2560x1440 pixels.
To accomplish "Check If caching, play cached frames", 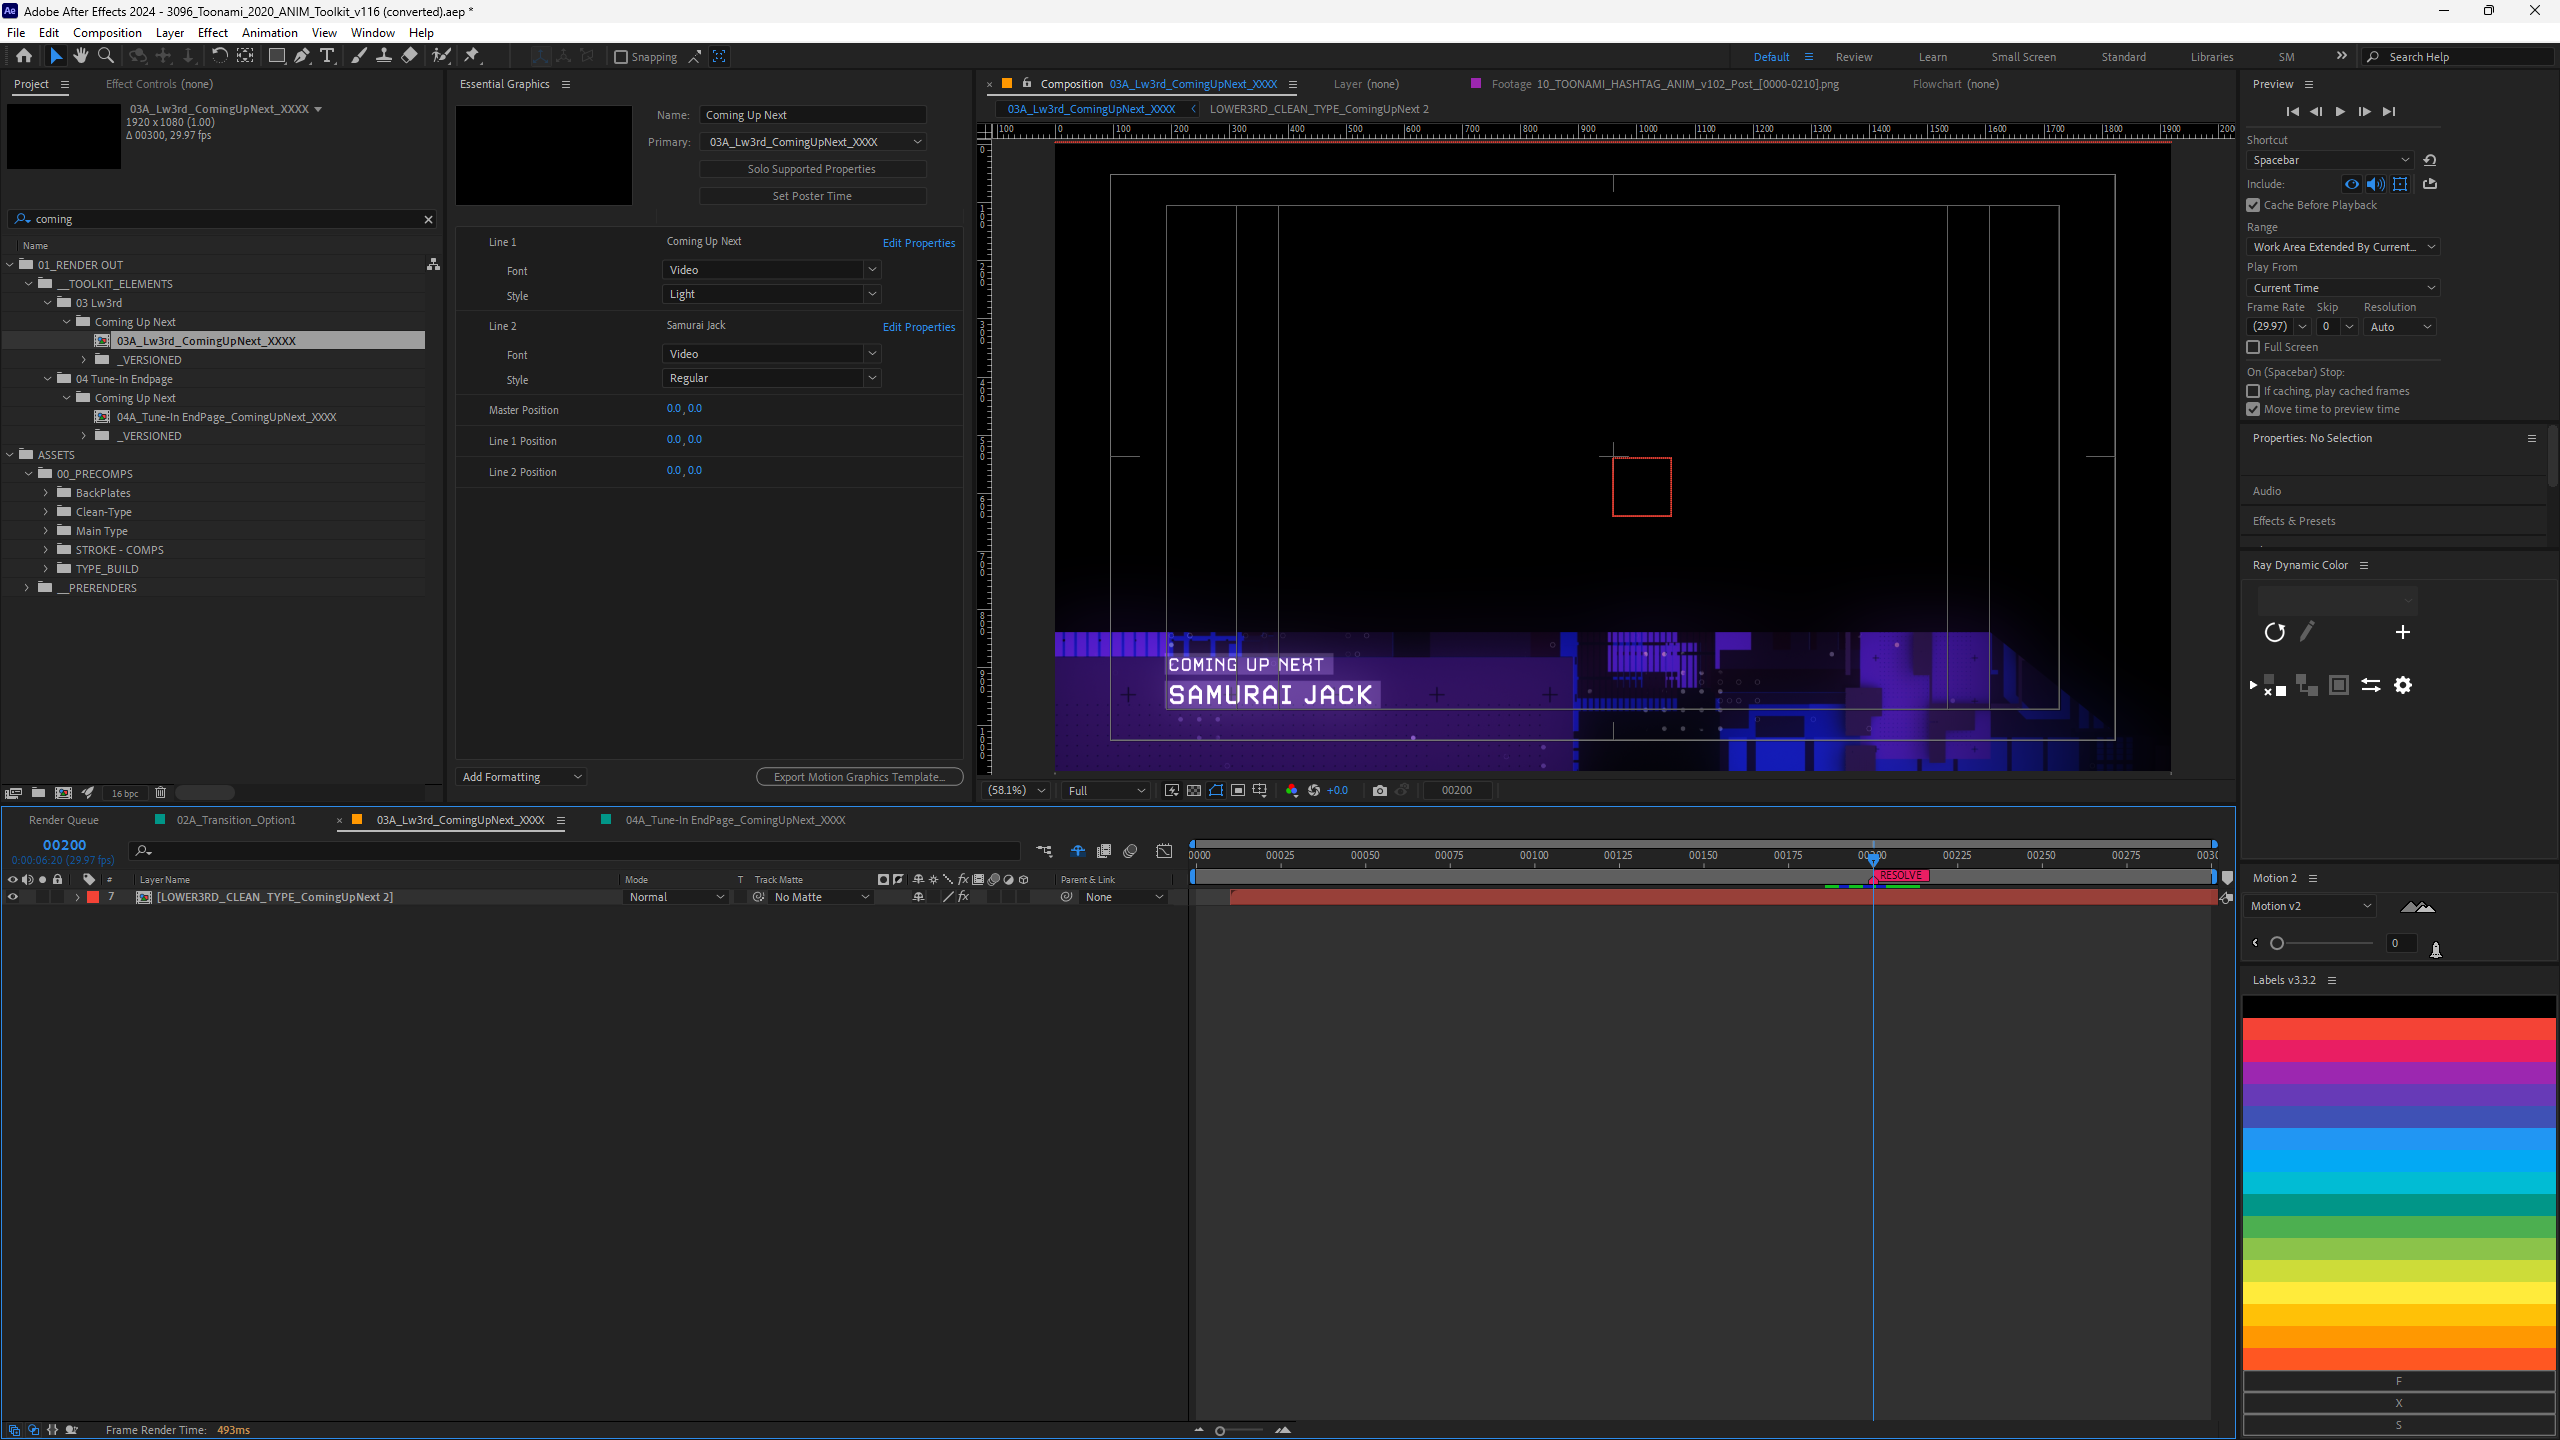I will (x=2254, y=391).
